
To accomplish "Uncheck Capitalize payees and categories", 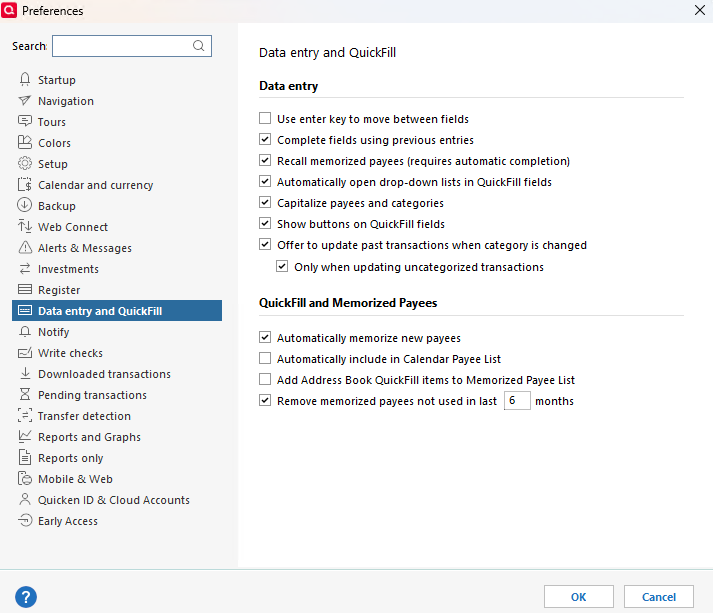I will pos(265,202).
